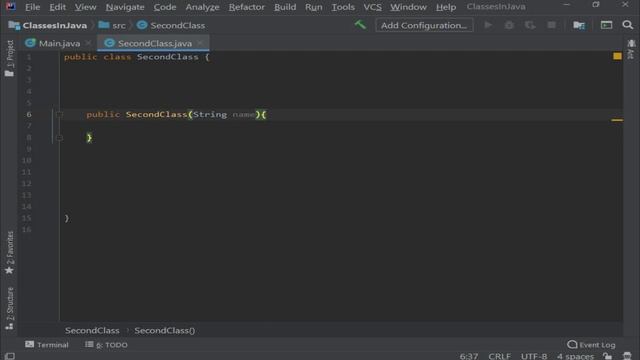This screenshot has width=640, height=360.
Task: Open the Project tool window sidebar
Action: tap(9, 58)
